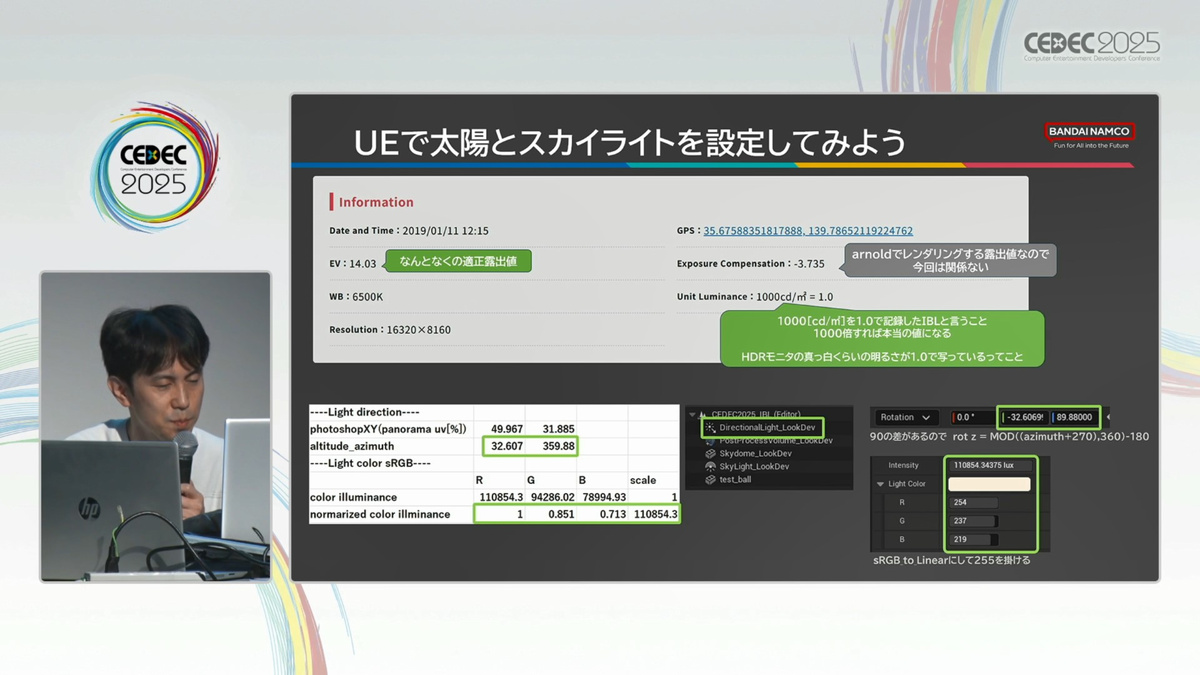Image resolution: width=1200 pixels, height=675 pixels.
Task: Collapse the Light Color property group
Action: point(881,484)
